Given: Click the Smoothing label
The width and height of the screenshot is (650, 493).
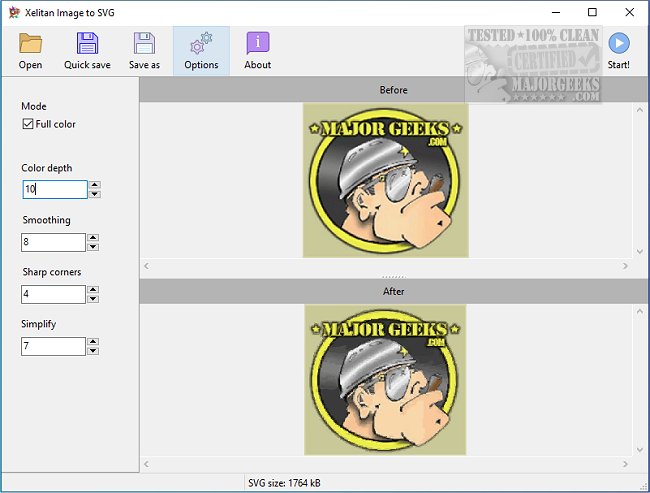Looking at the screenshot, I should pyautogui.click(x=46, y=220).
